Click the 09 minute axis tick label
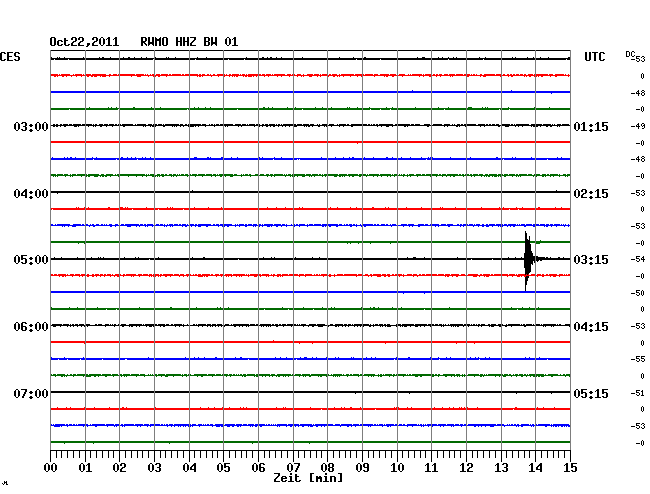Image resolution: width=650 pixels, height=494 pixels. [x=362, y=468]
